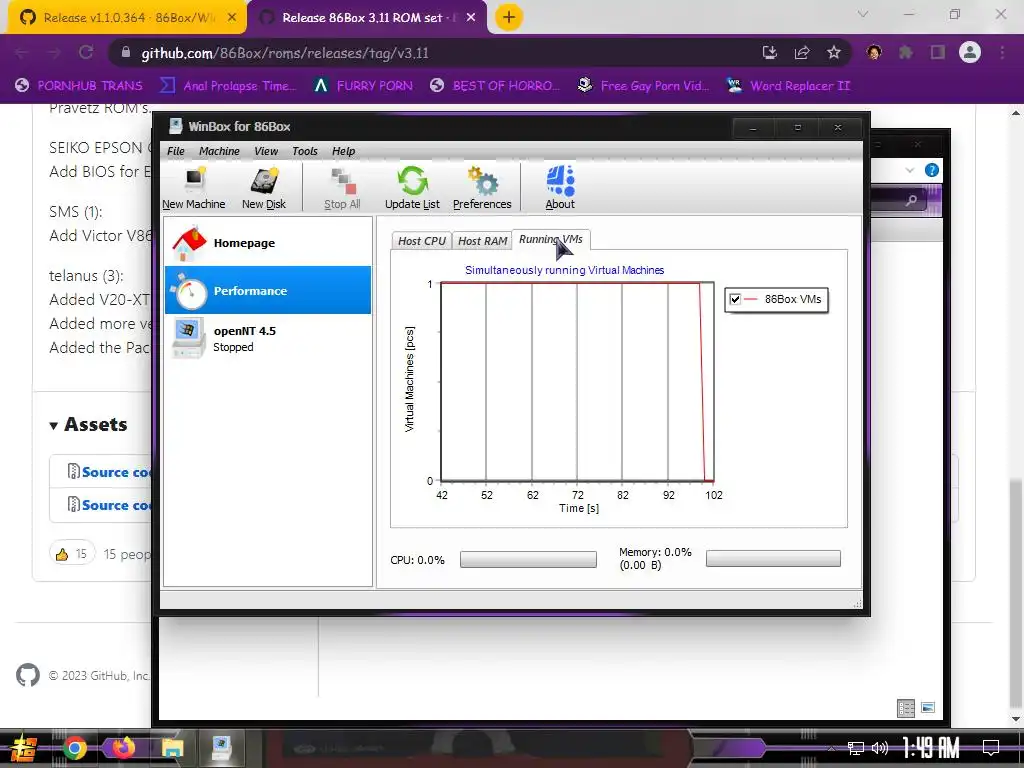1024x768 pixels.
Task: Open the Word Replacer II bookmark
Action: tap(788, 86)
